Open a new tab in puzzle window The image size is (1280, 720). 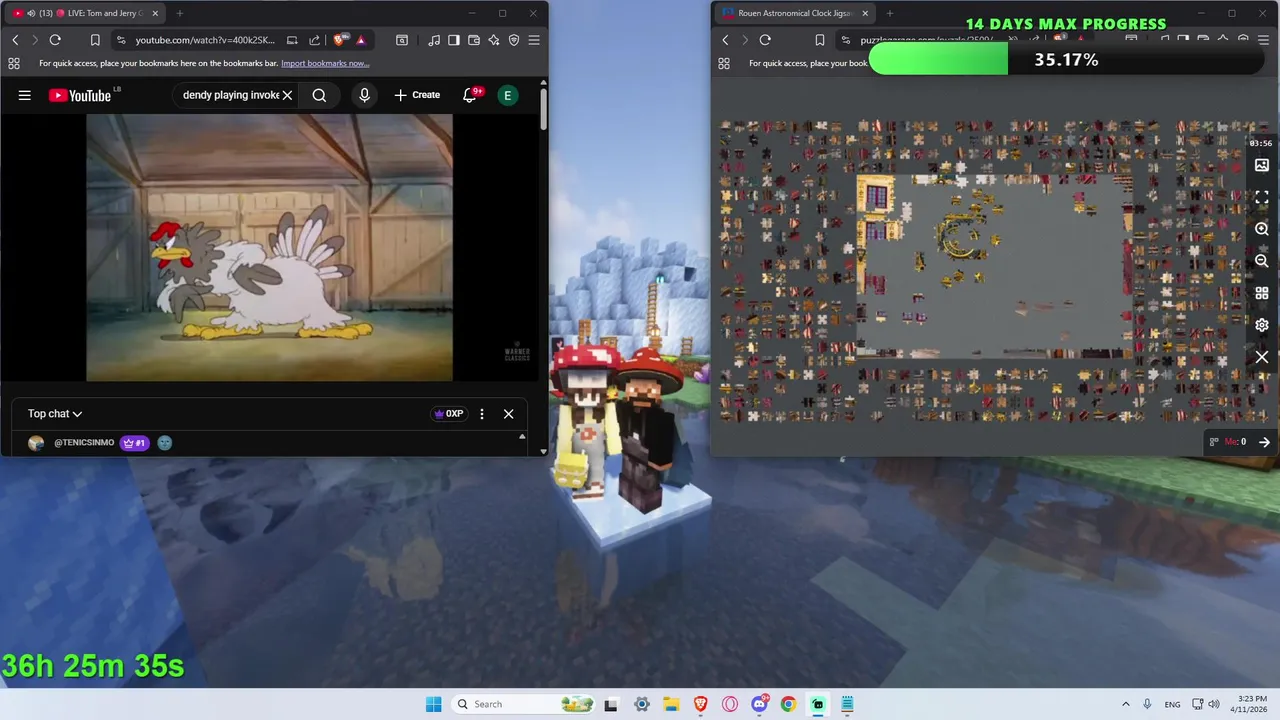pos(890,13)
